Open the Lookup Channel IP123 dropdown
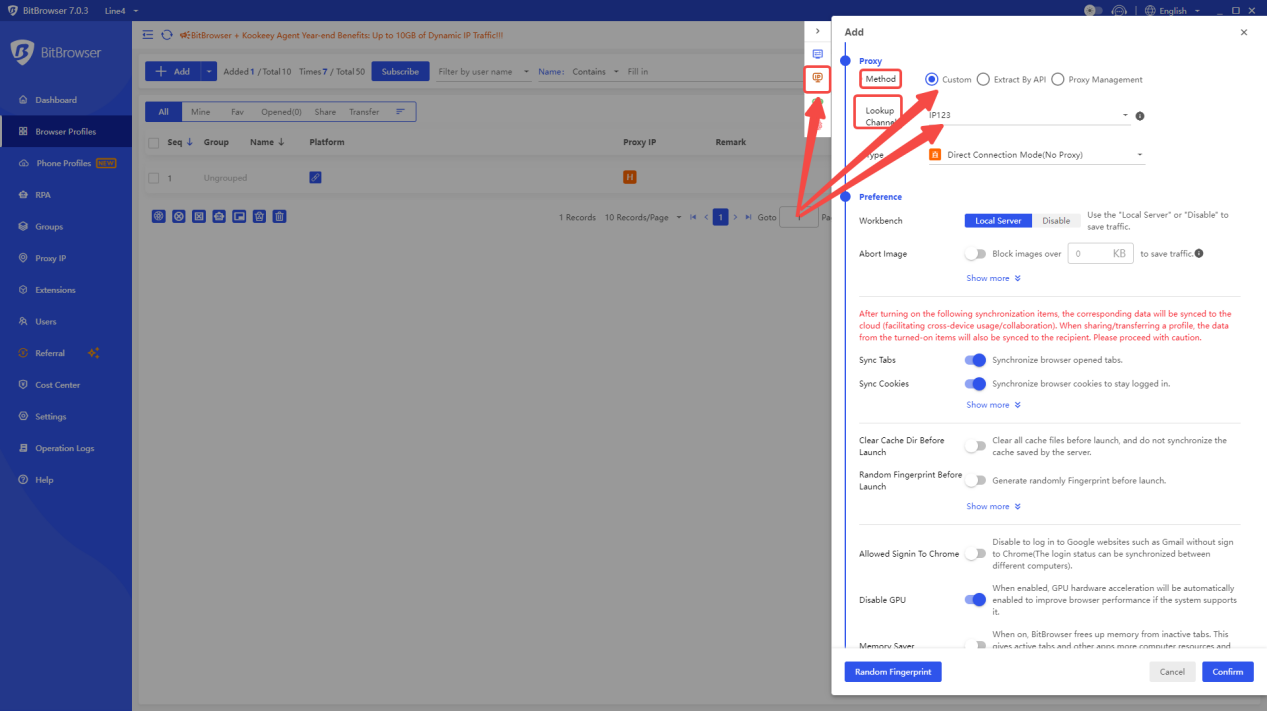This screenshot has height=711, width=1267. click(x=1028, y=115)
